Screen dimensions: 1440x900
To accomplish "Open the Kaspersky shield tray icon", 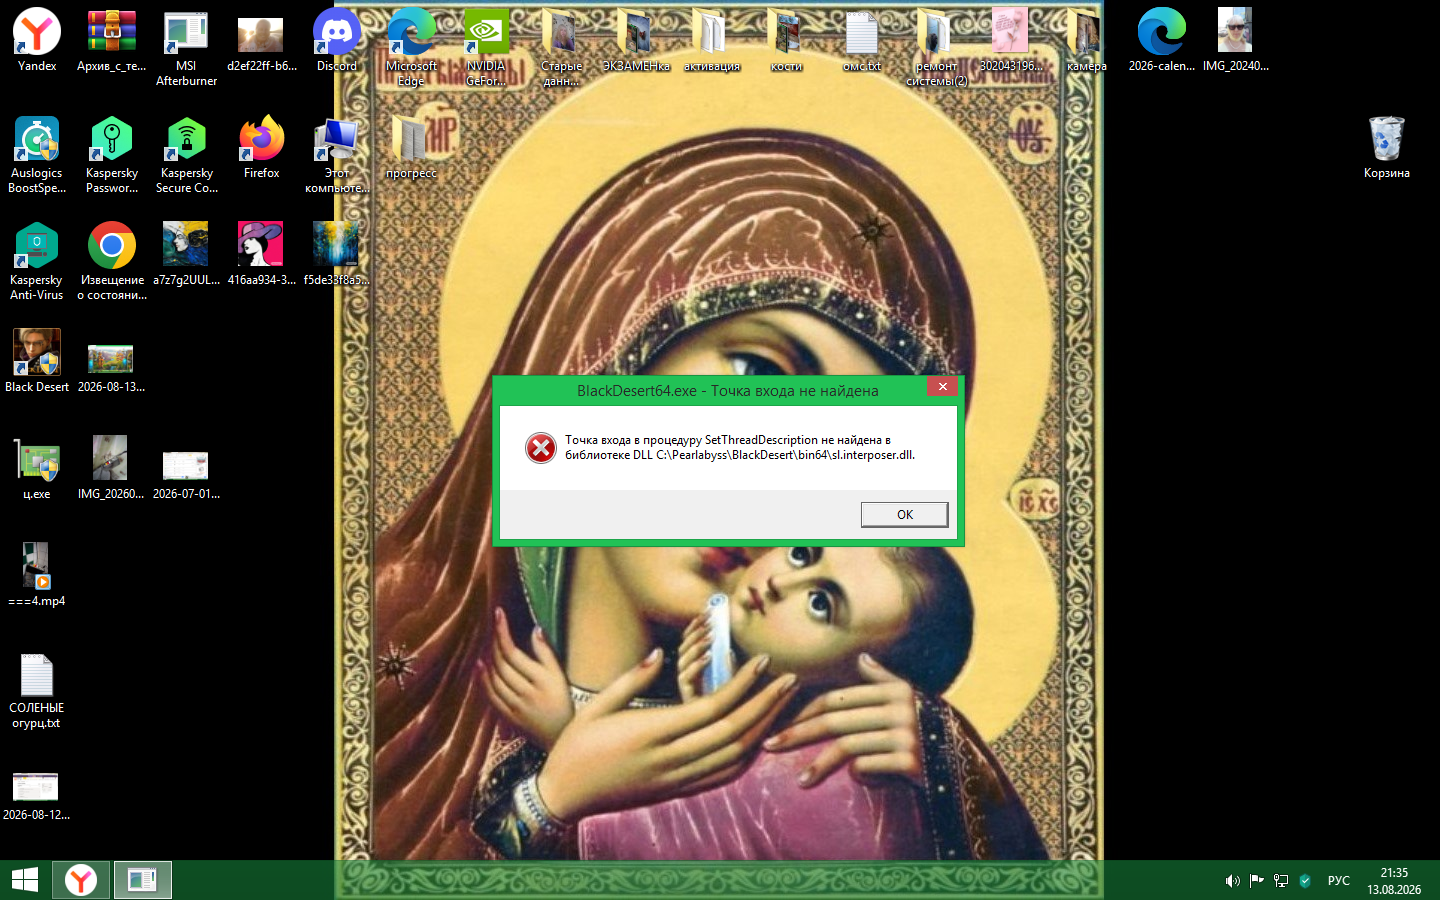I will [x=1304, y=881].
